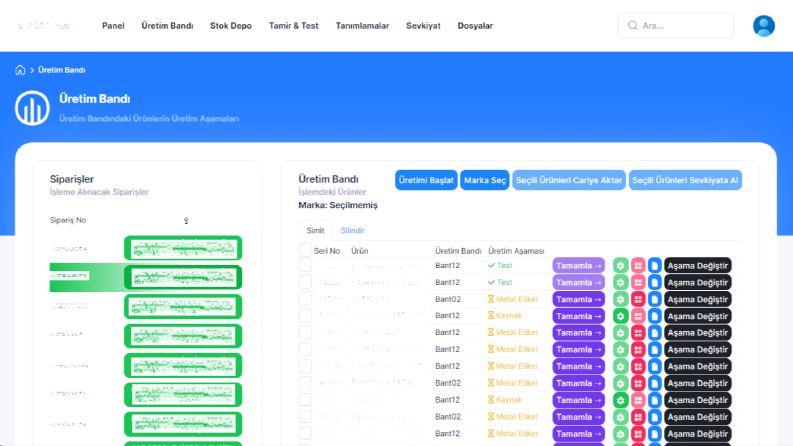Click gear icon in first Bant02 row
Viewport: 793px width, 446px height.
tap(621, 299)
